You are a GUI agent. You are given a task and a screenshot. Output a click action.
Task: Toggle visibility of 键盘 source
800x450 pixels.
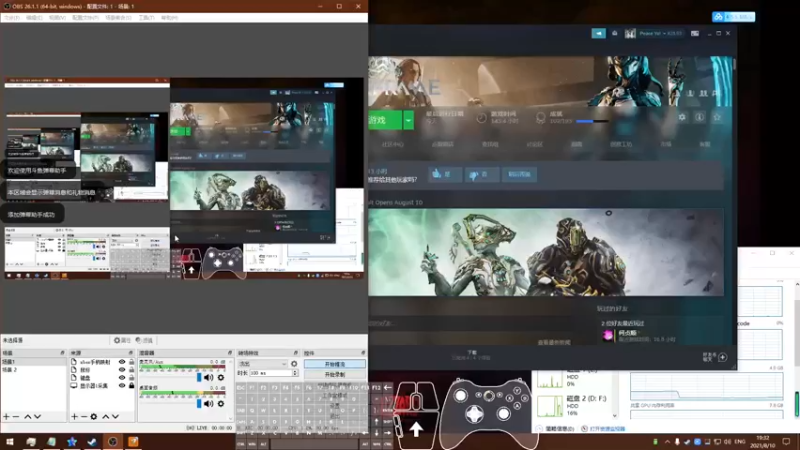122,378
